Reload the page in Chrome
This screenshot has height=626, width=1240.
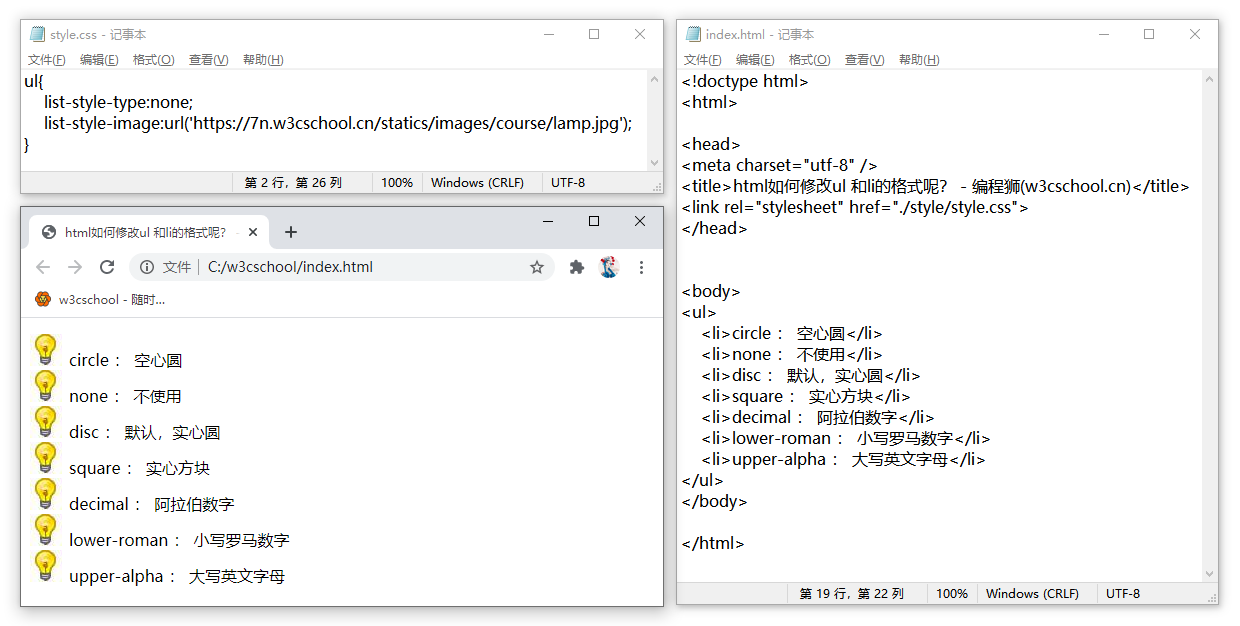107,267
